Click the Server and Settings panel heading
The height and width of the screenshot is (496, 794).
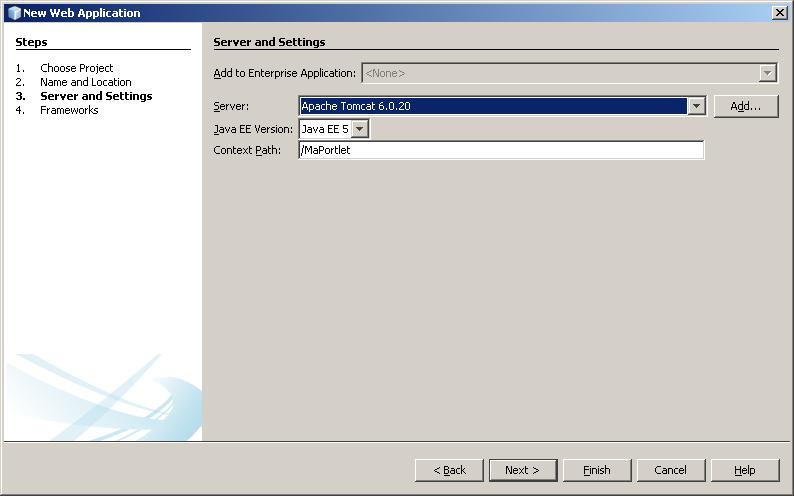[269, 42]
